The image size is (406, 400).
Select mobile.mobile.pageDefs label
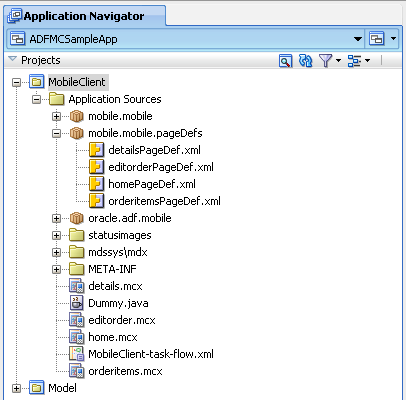(145, 133)
